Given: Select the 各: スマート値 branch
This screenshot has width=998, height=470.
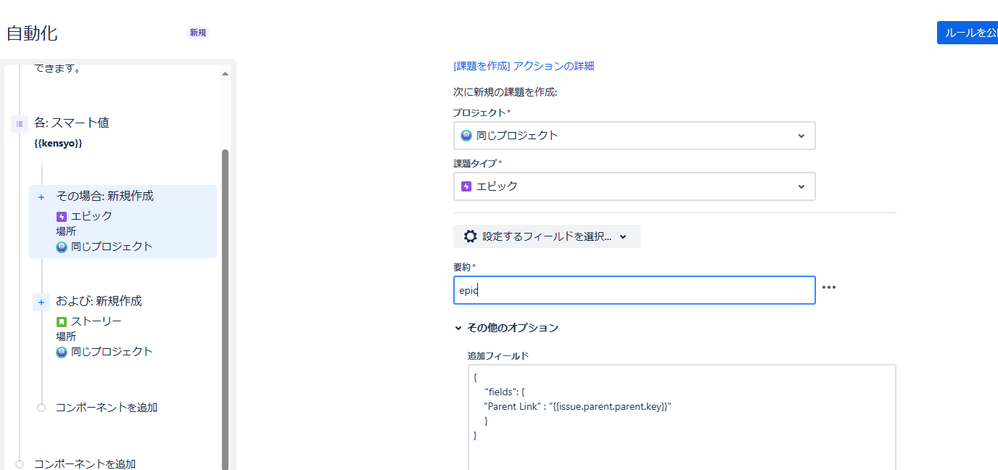Looking at the screenshot, I should tap(71, 123).
